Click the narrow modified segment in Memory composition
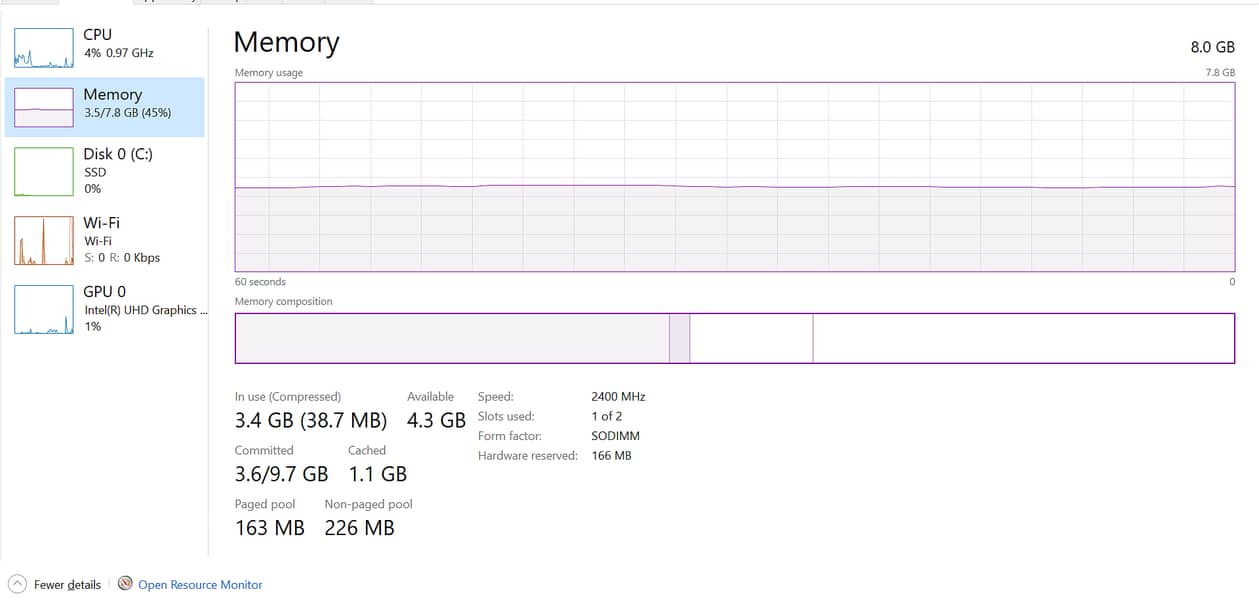 coord(679,338)
